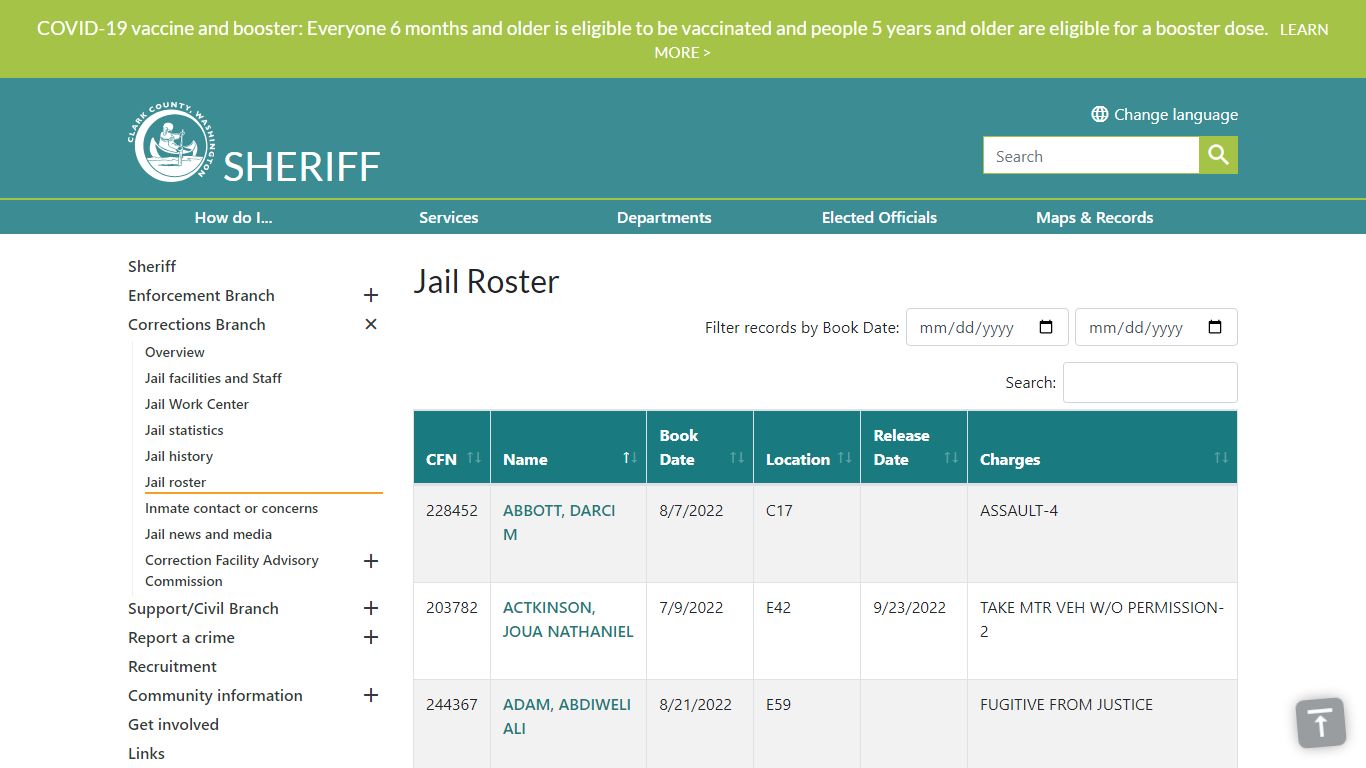
Task: Open Corrections Branch sidebar link
Action: 197,324
